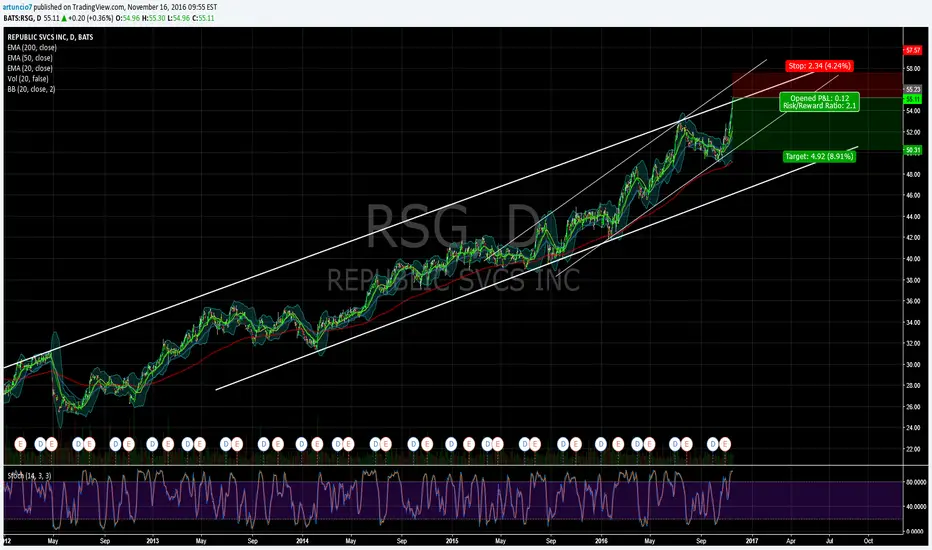Click the 48.00 price axis label

(912, 175)
